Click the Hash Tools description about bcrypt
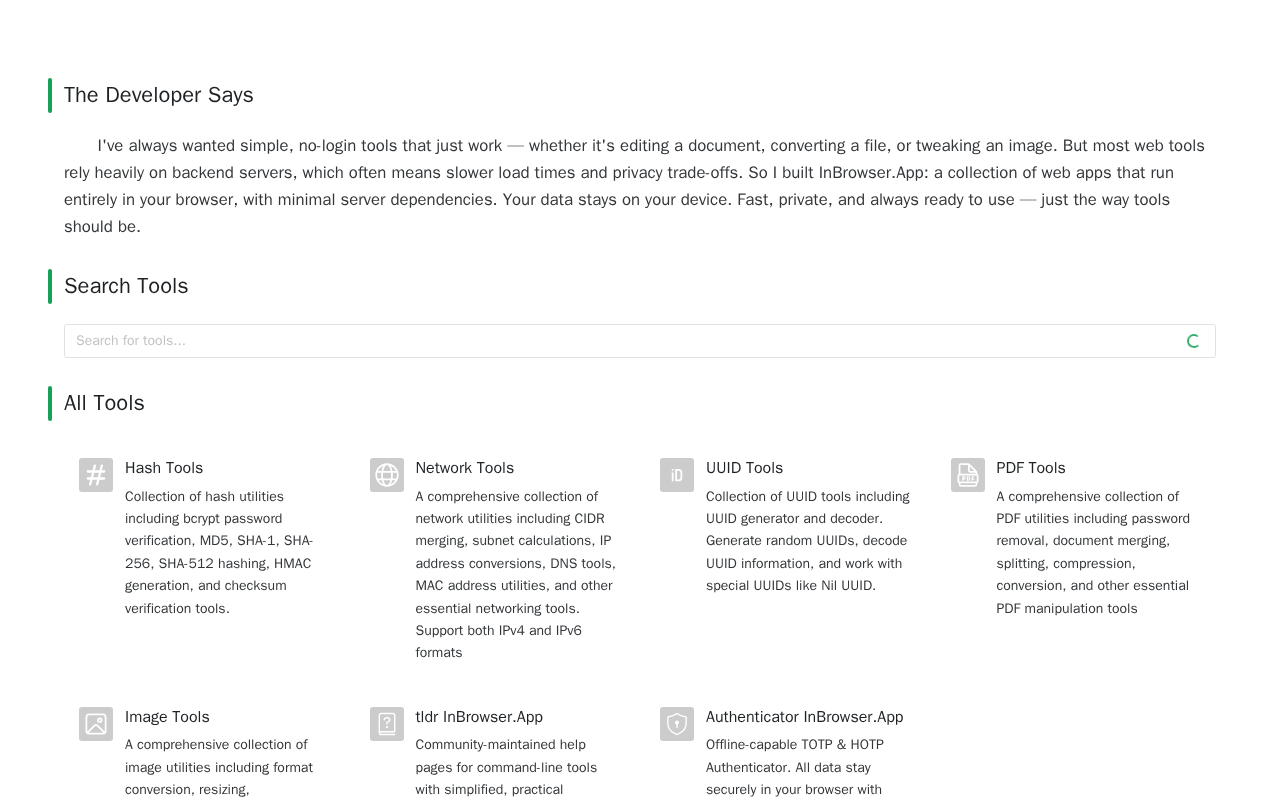This screenshot has height=800, width=1280. 220,552
